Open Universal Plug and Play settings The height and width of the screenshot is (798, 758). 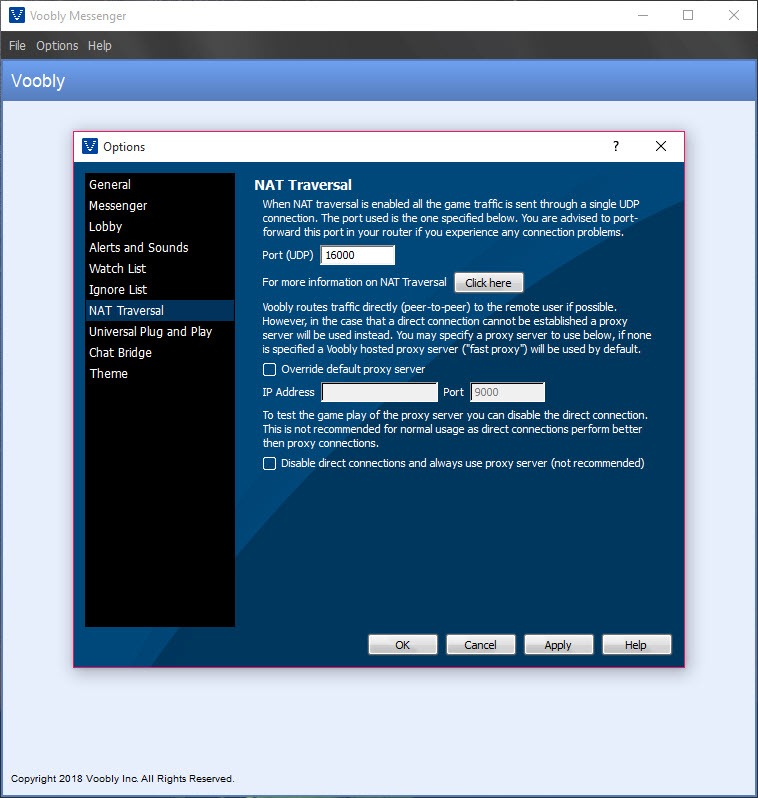pyautogui.click(x=160, y=331)
